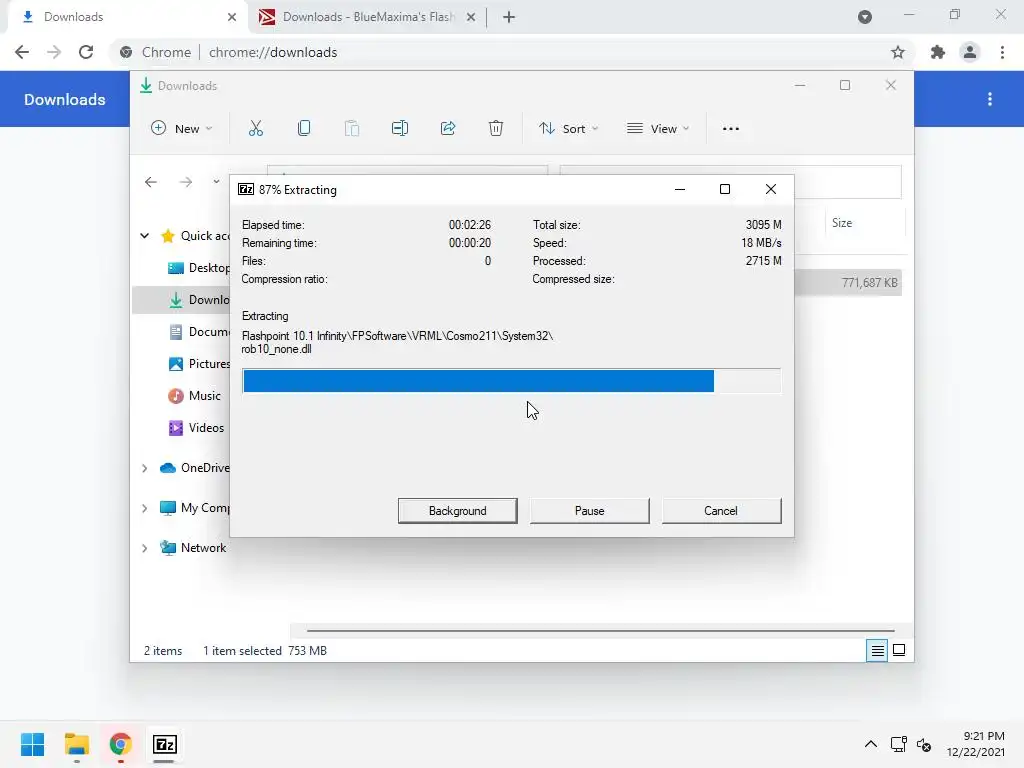The height and width of the screenshot is (768, 1024).
Task: Collapse the Quick access tree node
Action: [x=145, y=236]
